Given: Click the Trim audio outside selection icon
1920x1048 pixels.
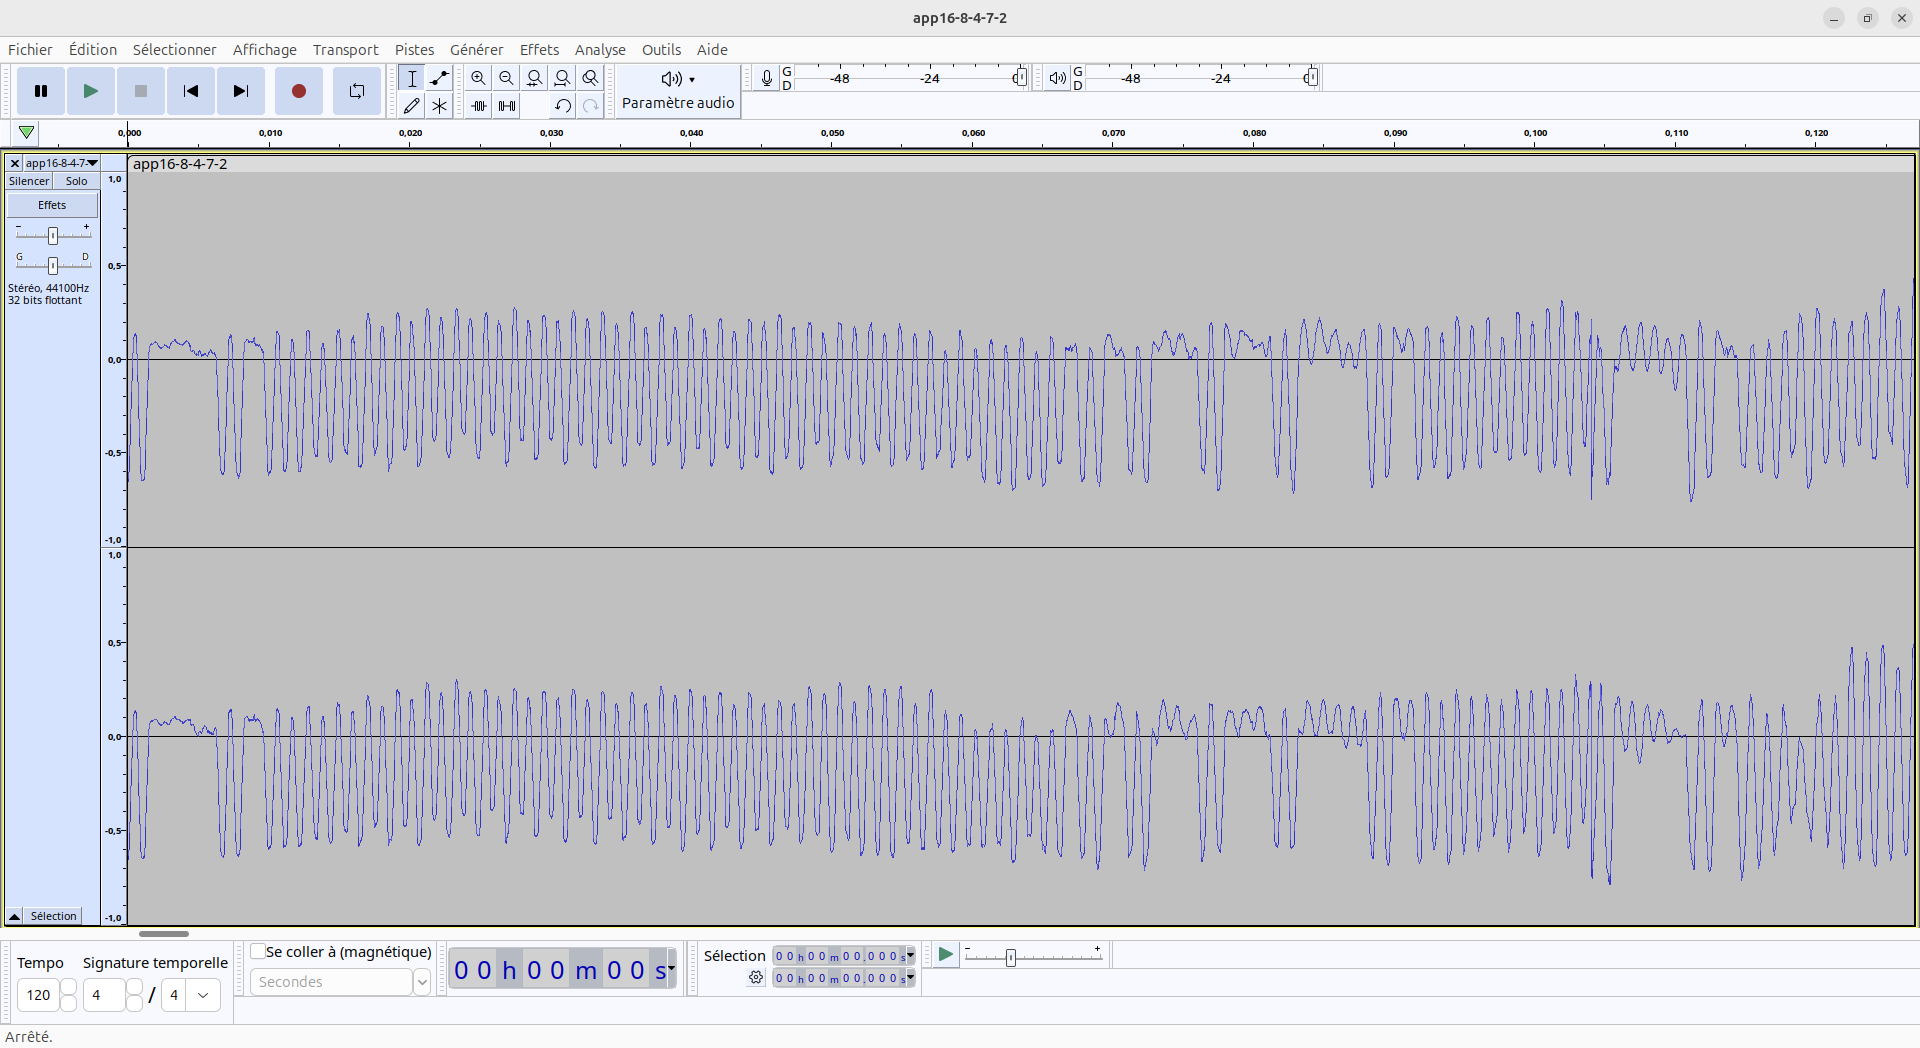Looking at the screenshot, I should (x=479, y=106).
